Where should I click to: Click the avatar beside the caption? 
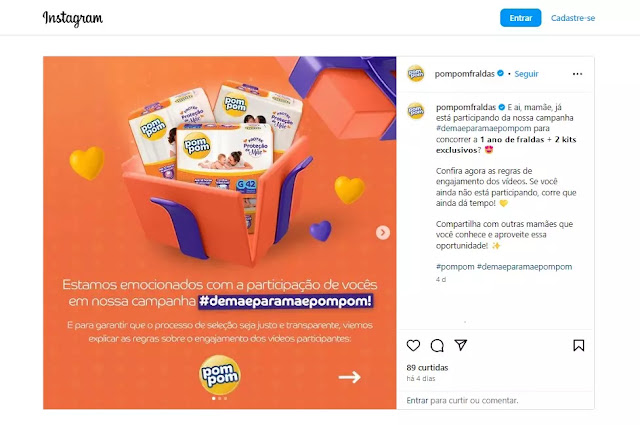pyautogui.click(x=416, y=111)
